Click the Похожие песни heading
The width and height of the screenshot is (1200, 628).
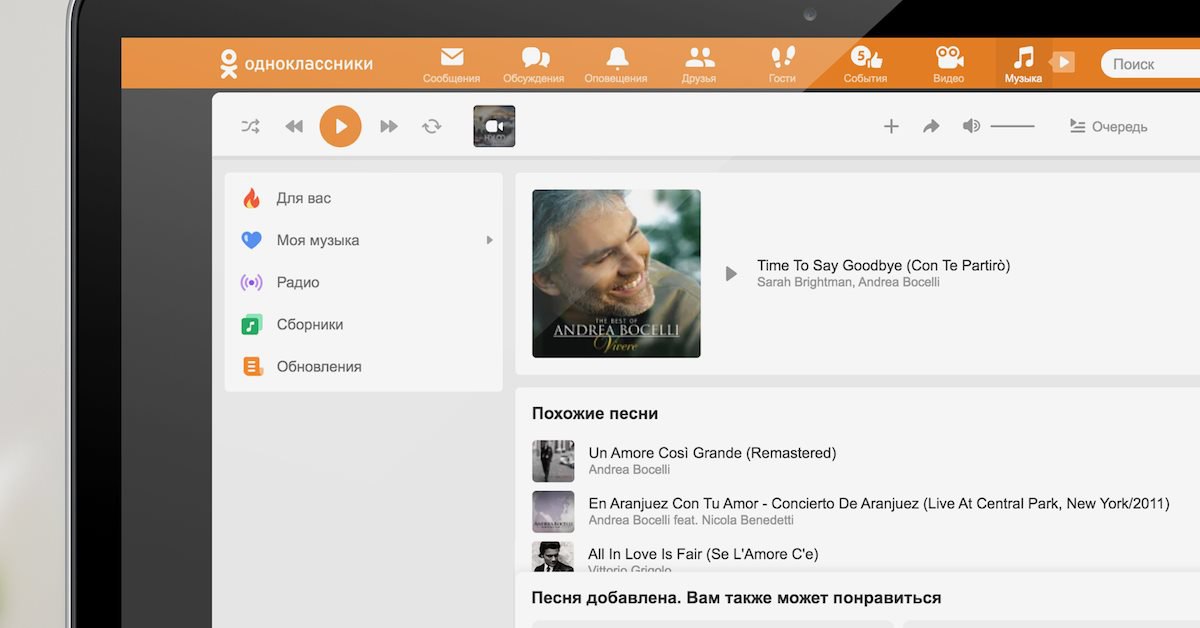point(595,413)
